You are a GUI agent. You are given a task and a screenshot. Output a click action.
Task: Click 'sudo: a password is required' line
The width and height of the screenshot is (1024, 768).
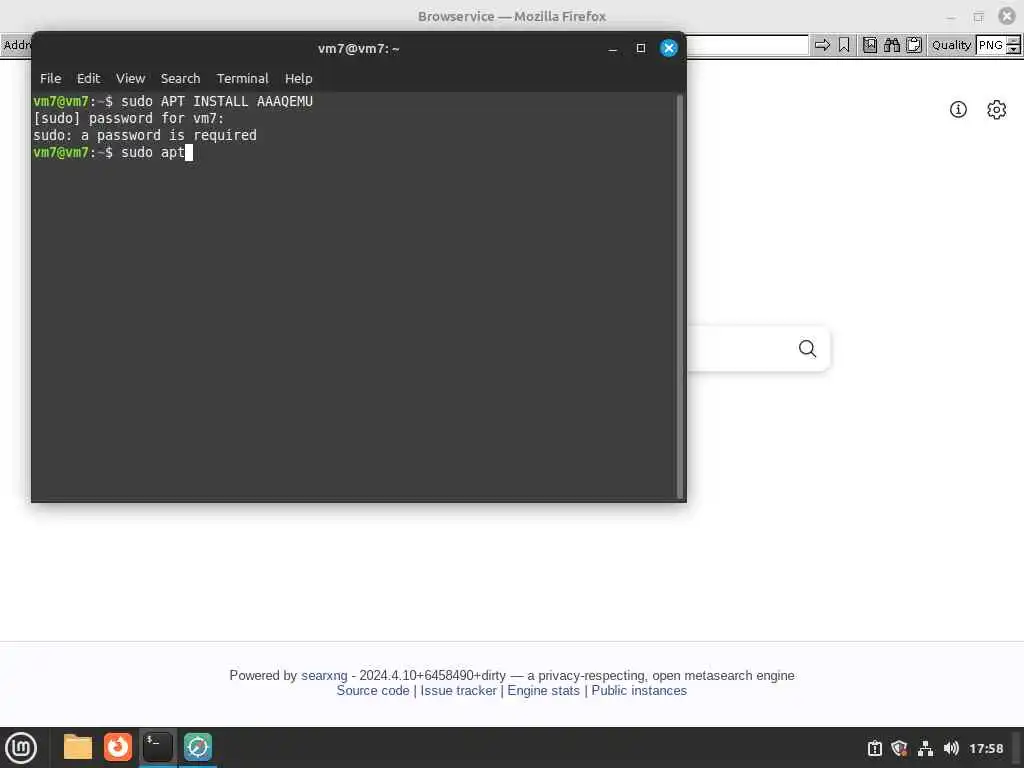click(x=145, y=135)
